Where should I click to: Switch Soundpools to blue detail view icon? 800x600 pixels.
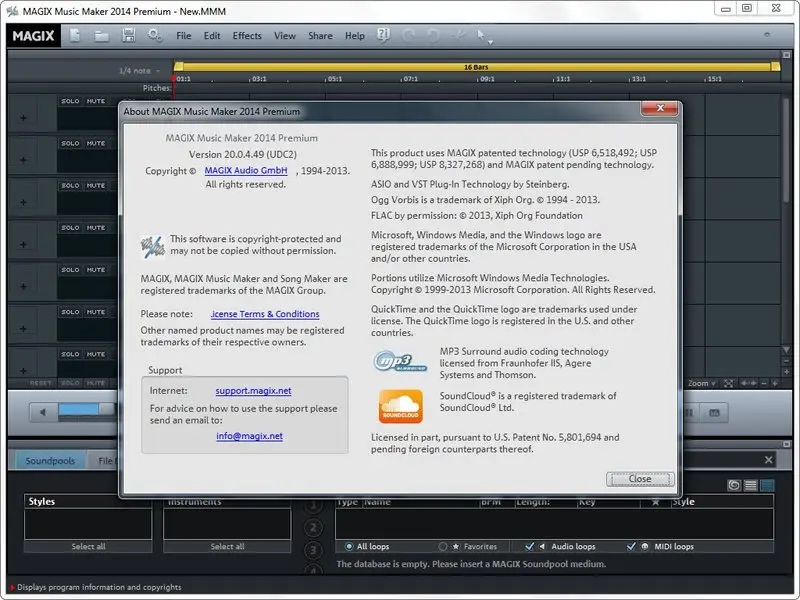click(767, 485)
